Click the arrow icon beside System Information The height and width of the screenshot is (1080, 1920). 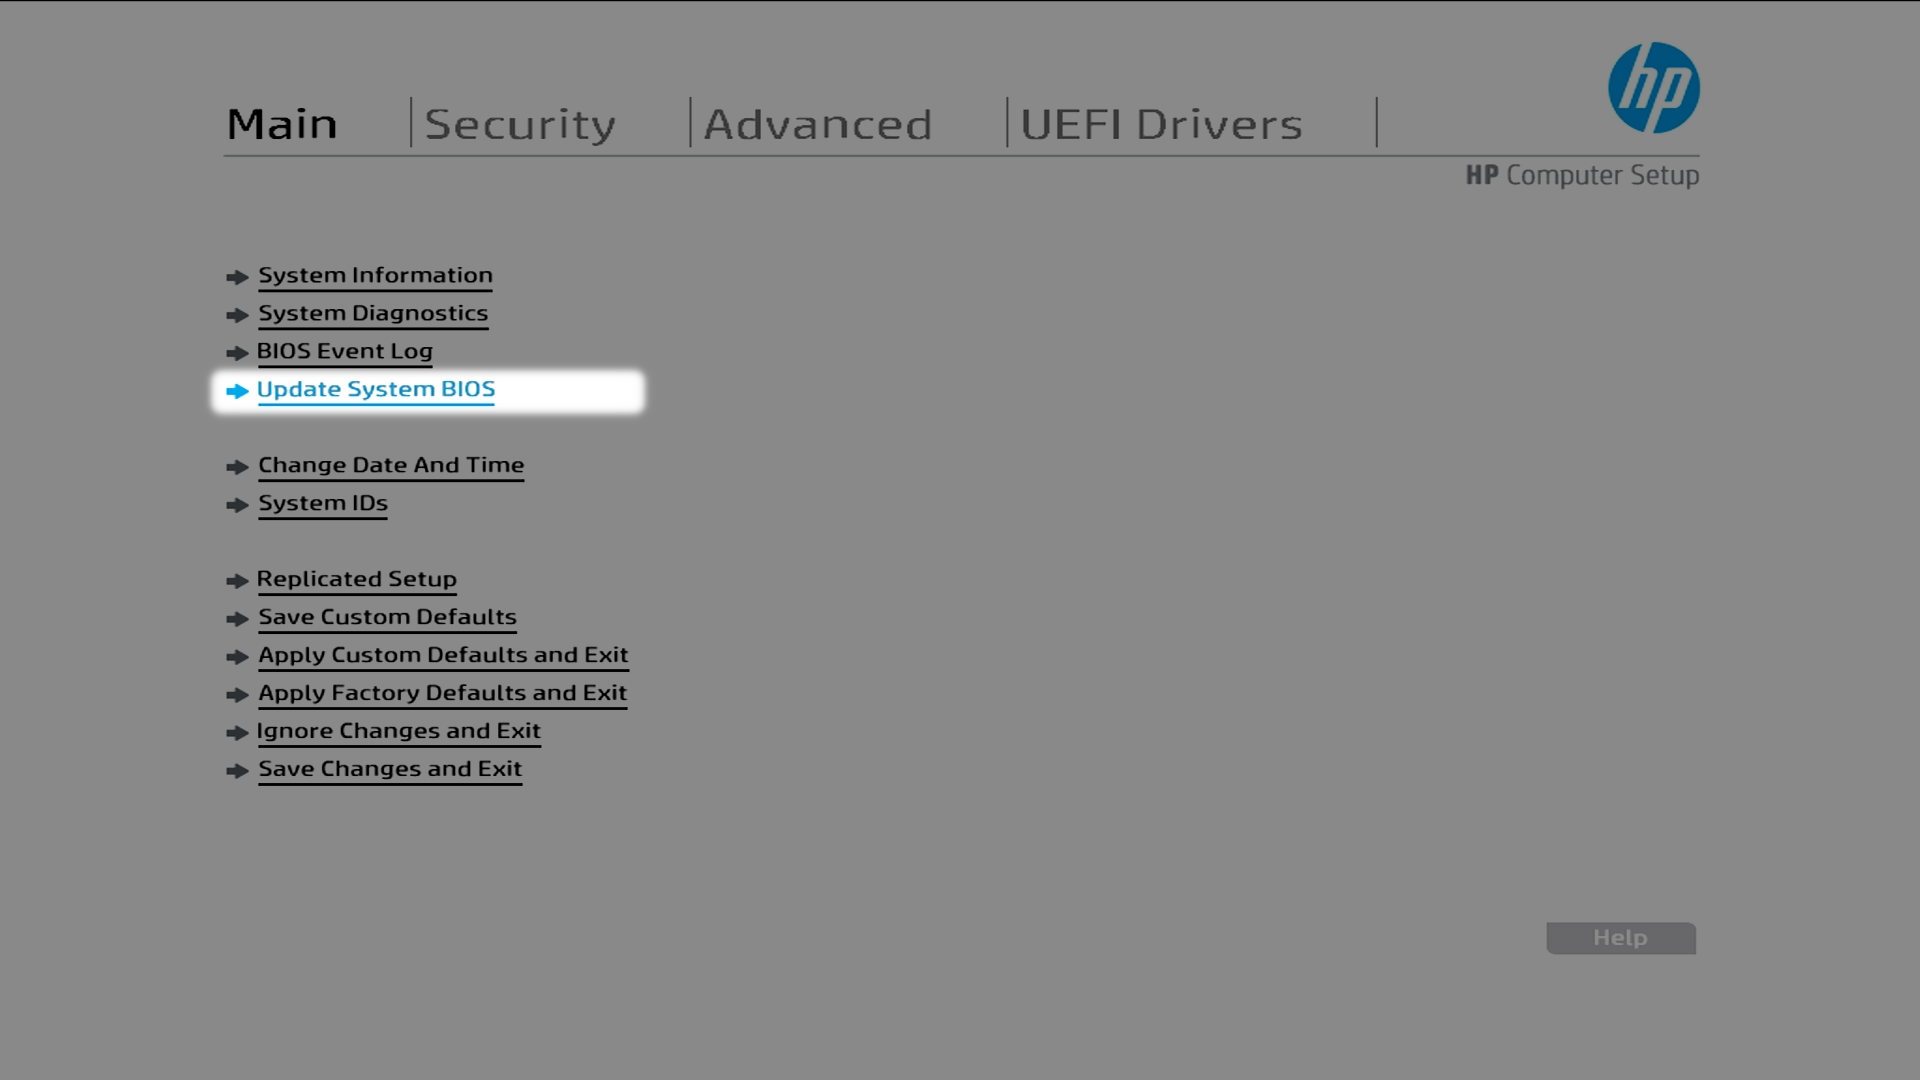click(238, 277)
